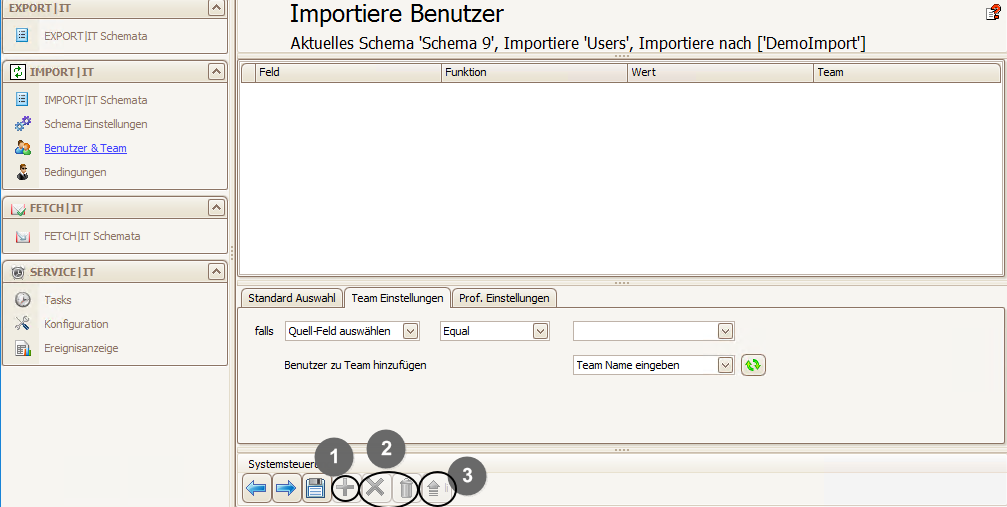Go to Schema Einstellungen
1007x507 pixels.
click(x=96, y=123)
